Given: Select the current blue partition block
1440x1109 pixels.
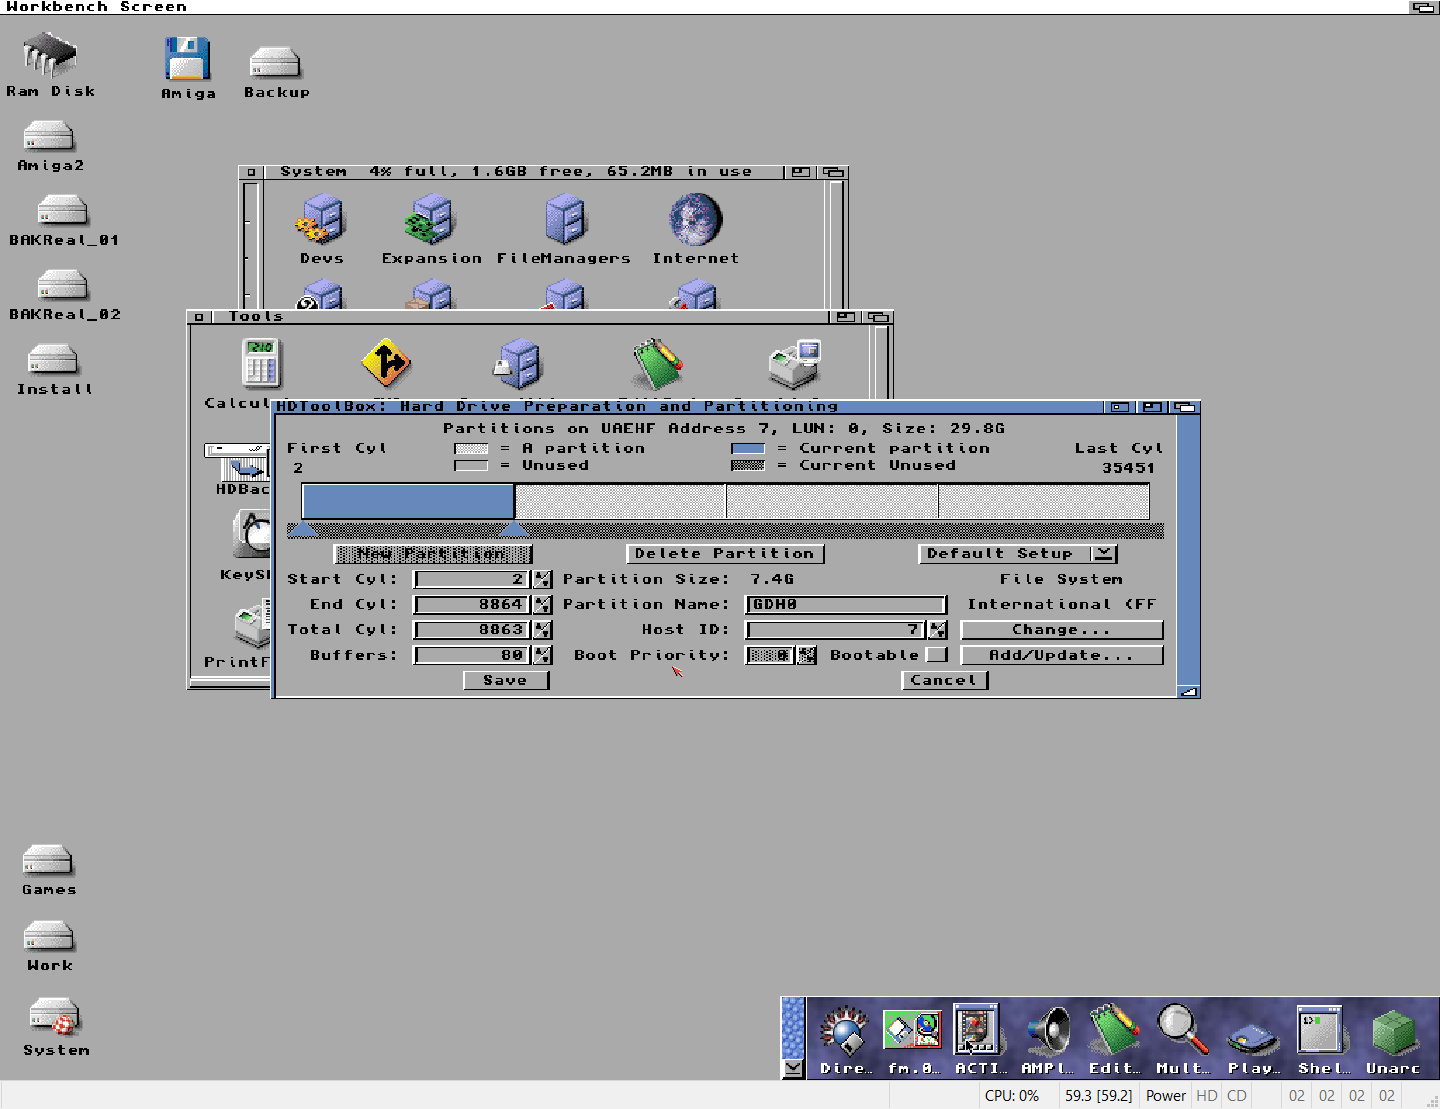Looking at the screenshot, I should pyautogui.click(x=408, y=501).
